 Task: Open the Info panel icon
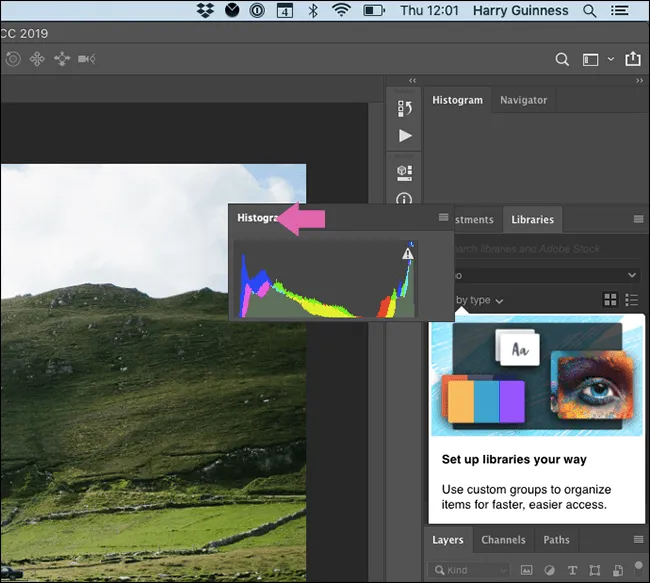click(x=405, y=200)
